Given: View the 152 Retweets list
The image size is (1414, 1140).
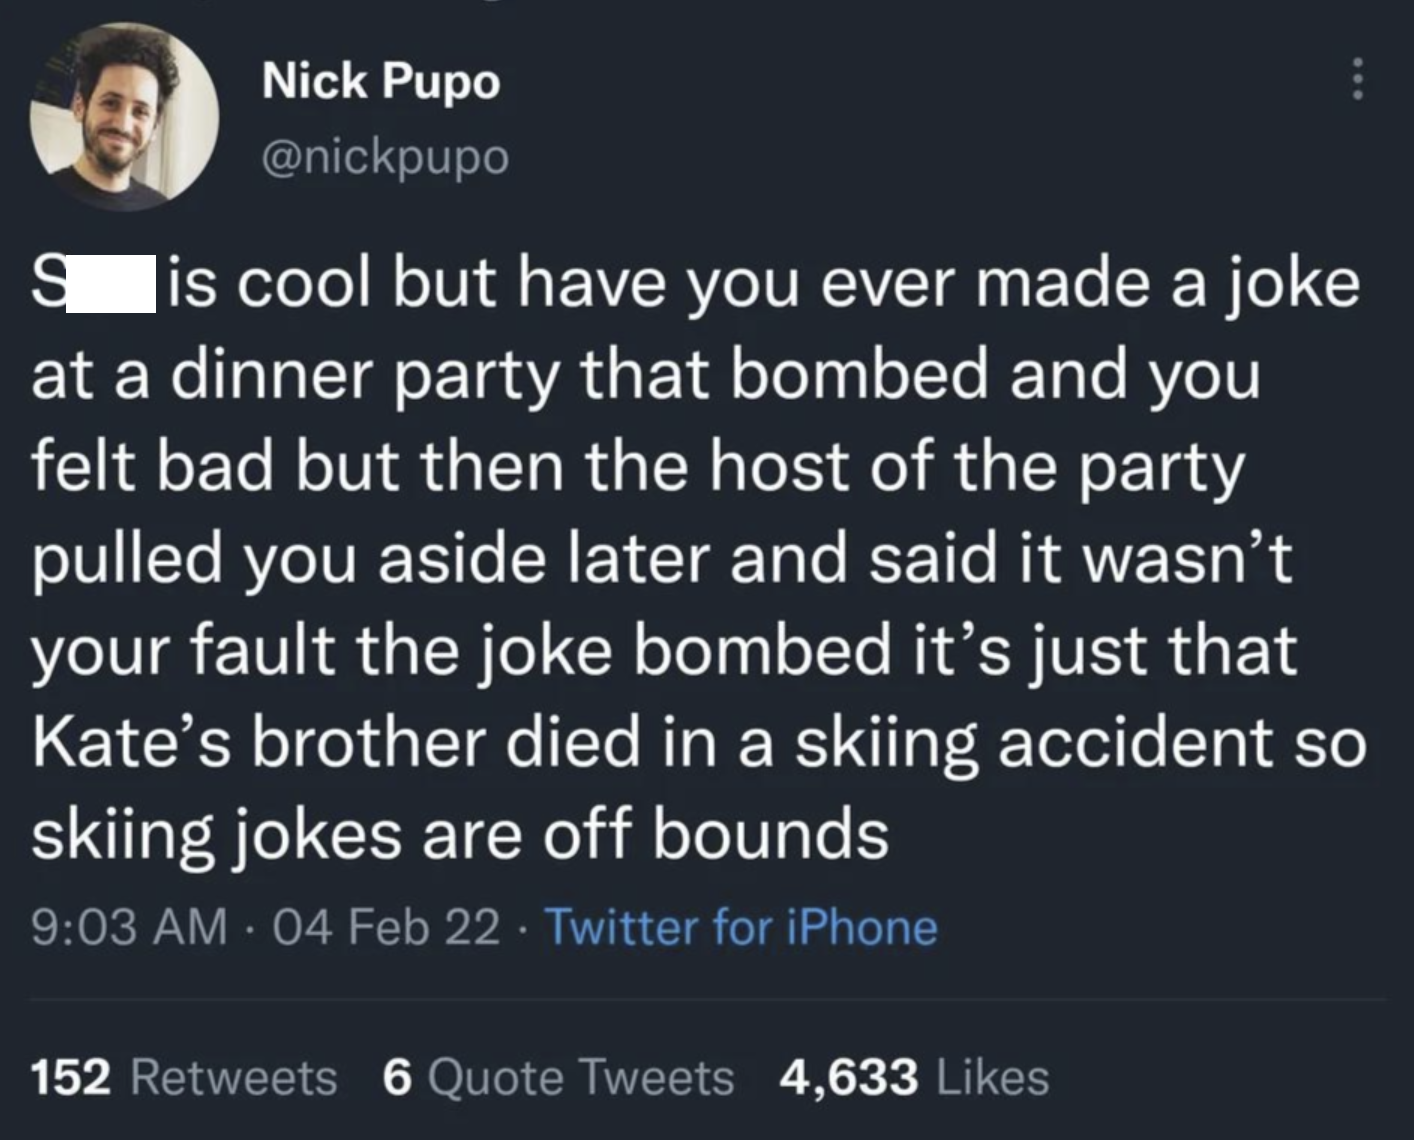Looking at the screenshot, I should point(184,1077).
